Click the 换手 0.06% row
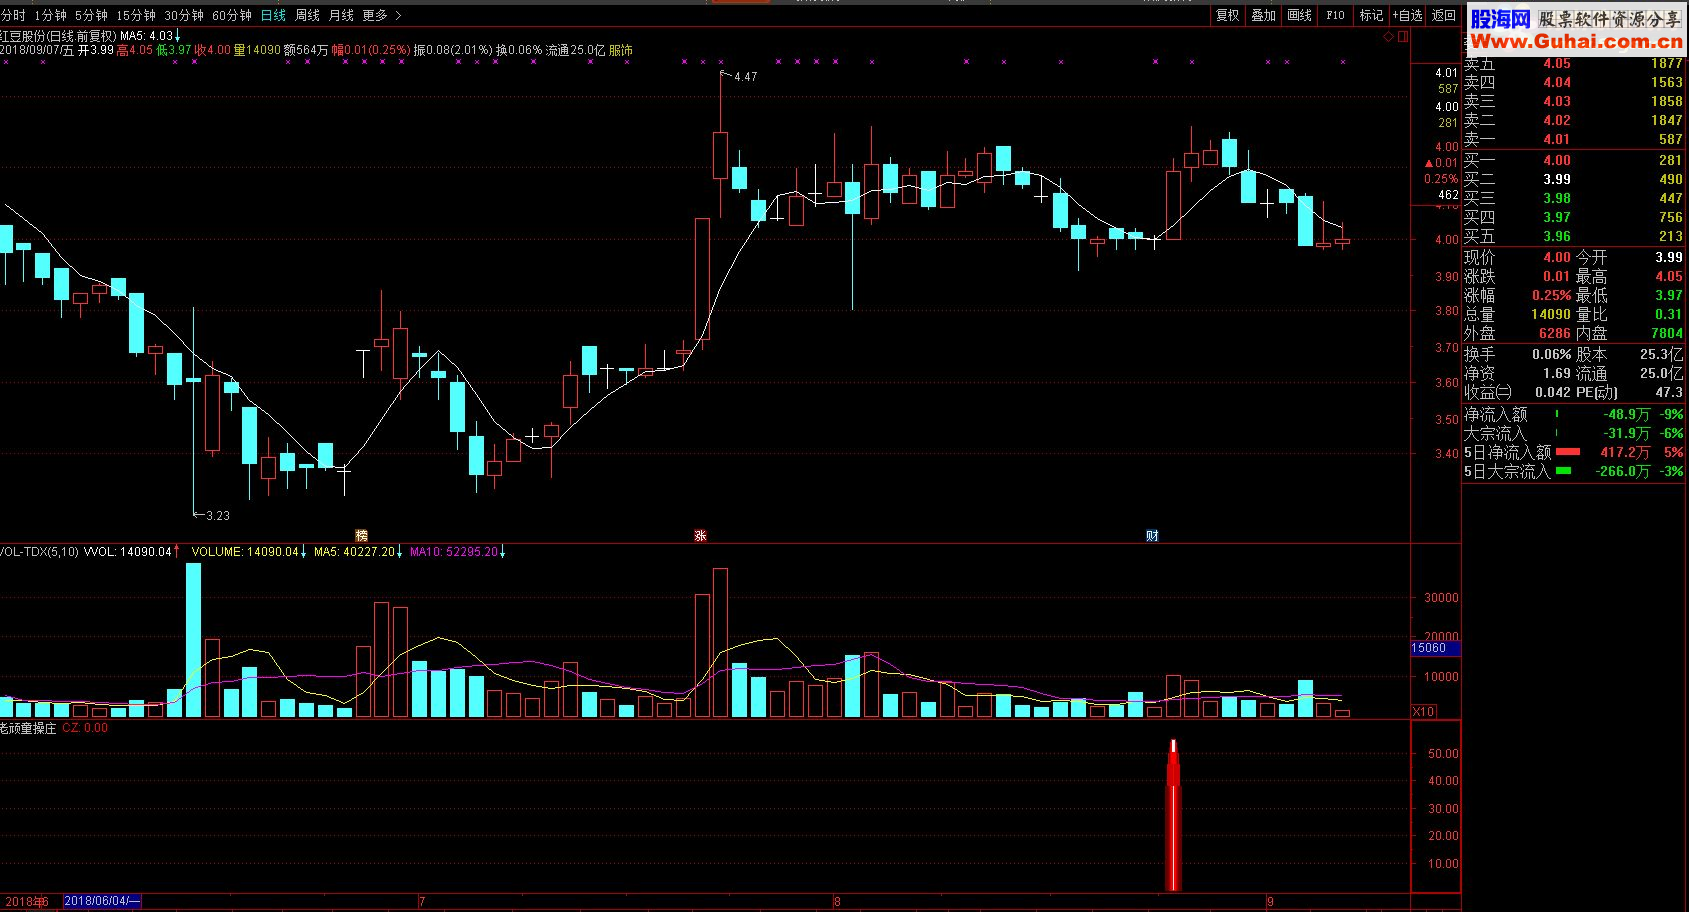This screenshot has height=912, width=1689. [x=1518, y=354]
